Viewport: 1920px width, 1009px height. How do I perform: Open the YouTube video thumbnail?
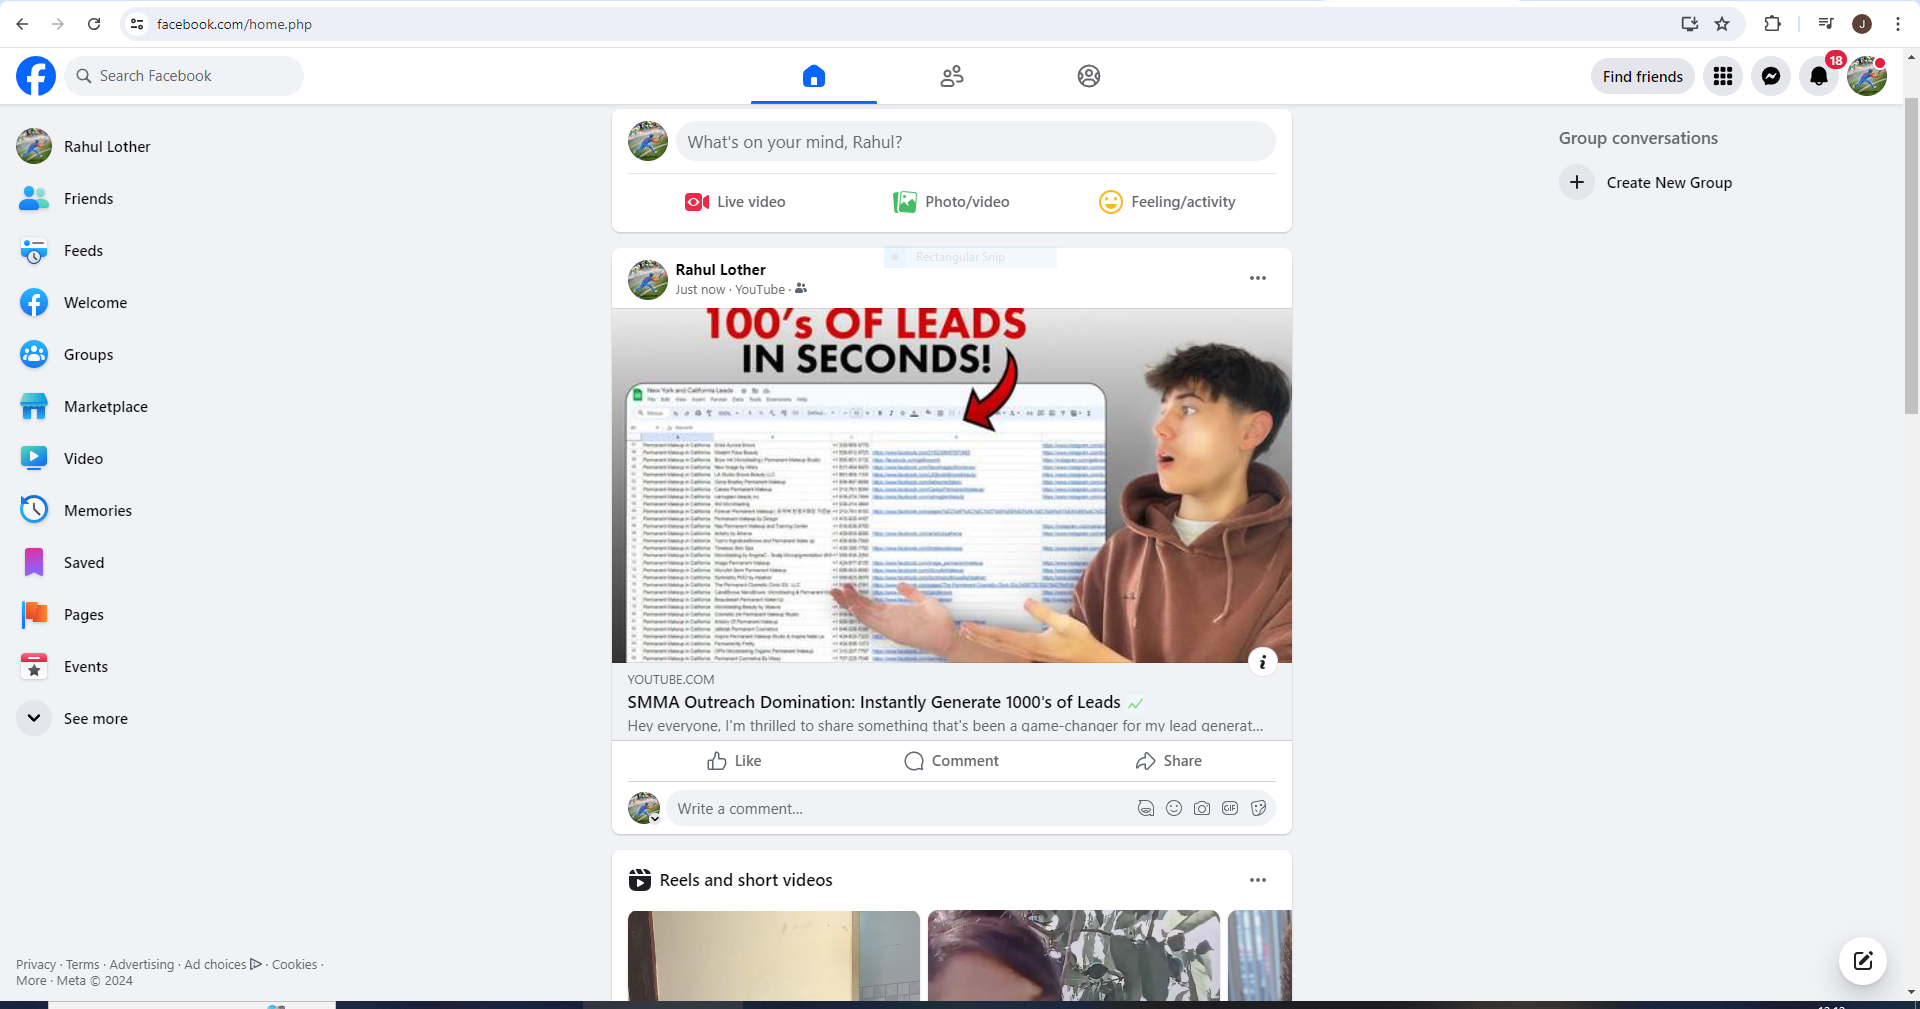tap(951, 485)
